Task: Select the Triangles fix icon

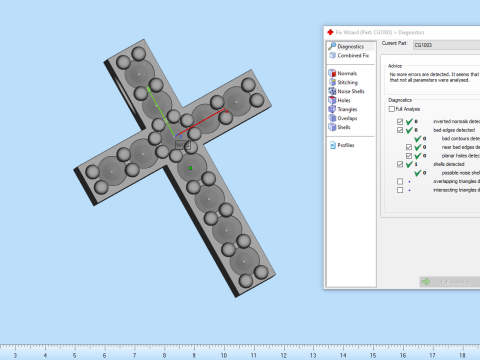Action: (x=332, y=109)
